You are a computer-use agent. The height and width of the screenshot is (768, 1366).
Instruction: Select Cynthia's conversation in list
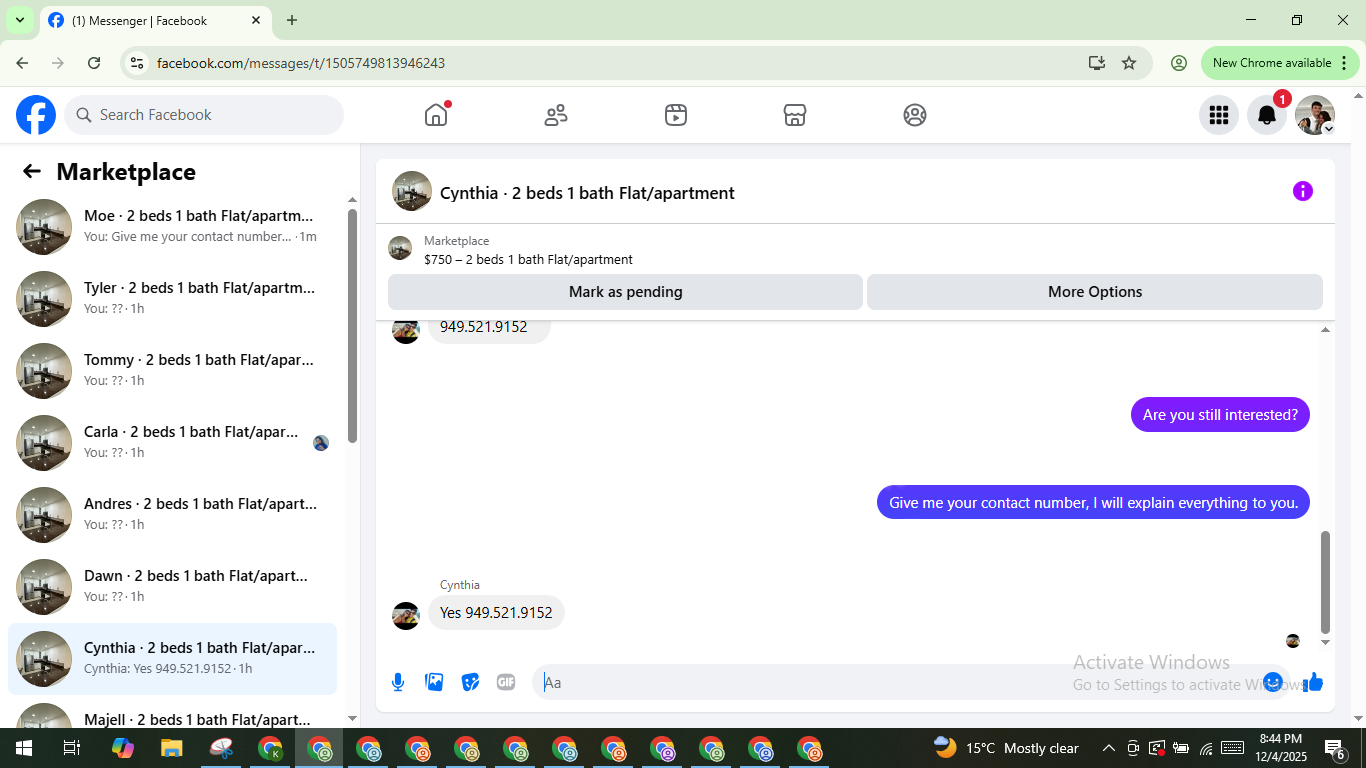172,659
